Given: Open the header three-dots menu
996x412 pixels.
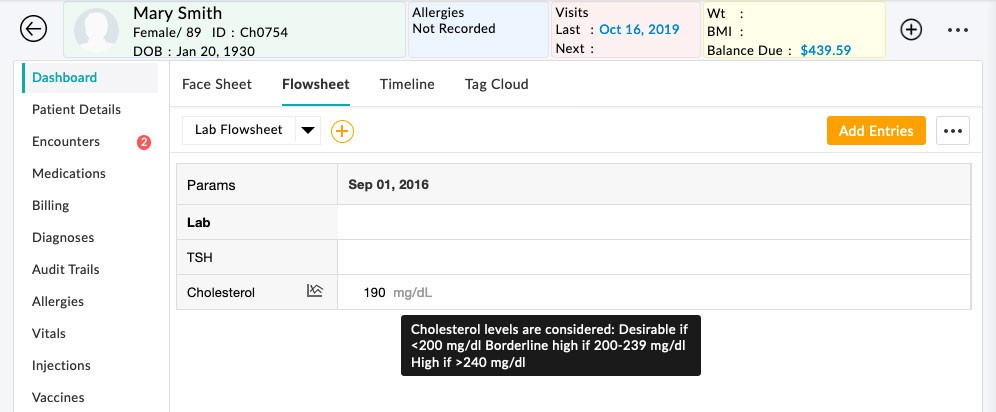Looking at the screenshot, I should click(958, 30).
